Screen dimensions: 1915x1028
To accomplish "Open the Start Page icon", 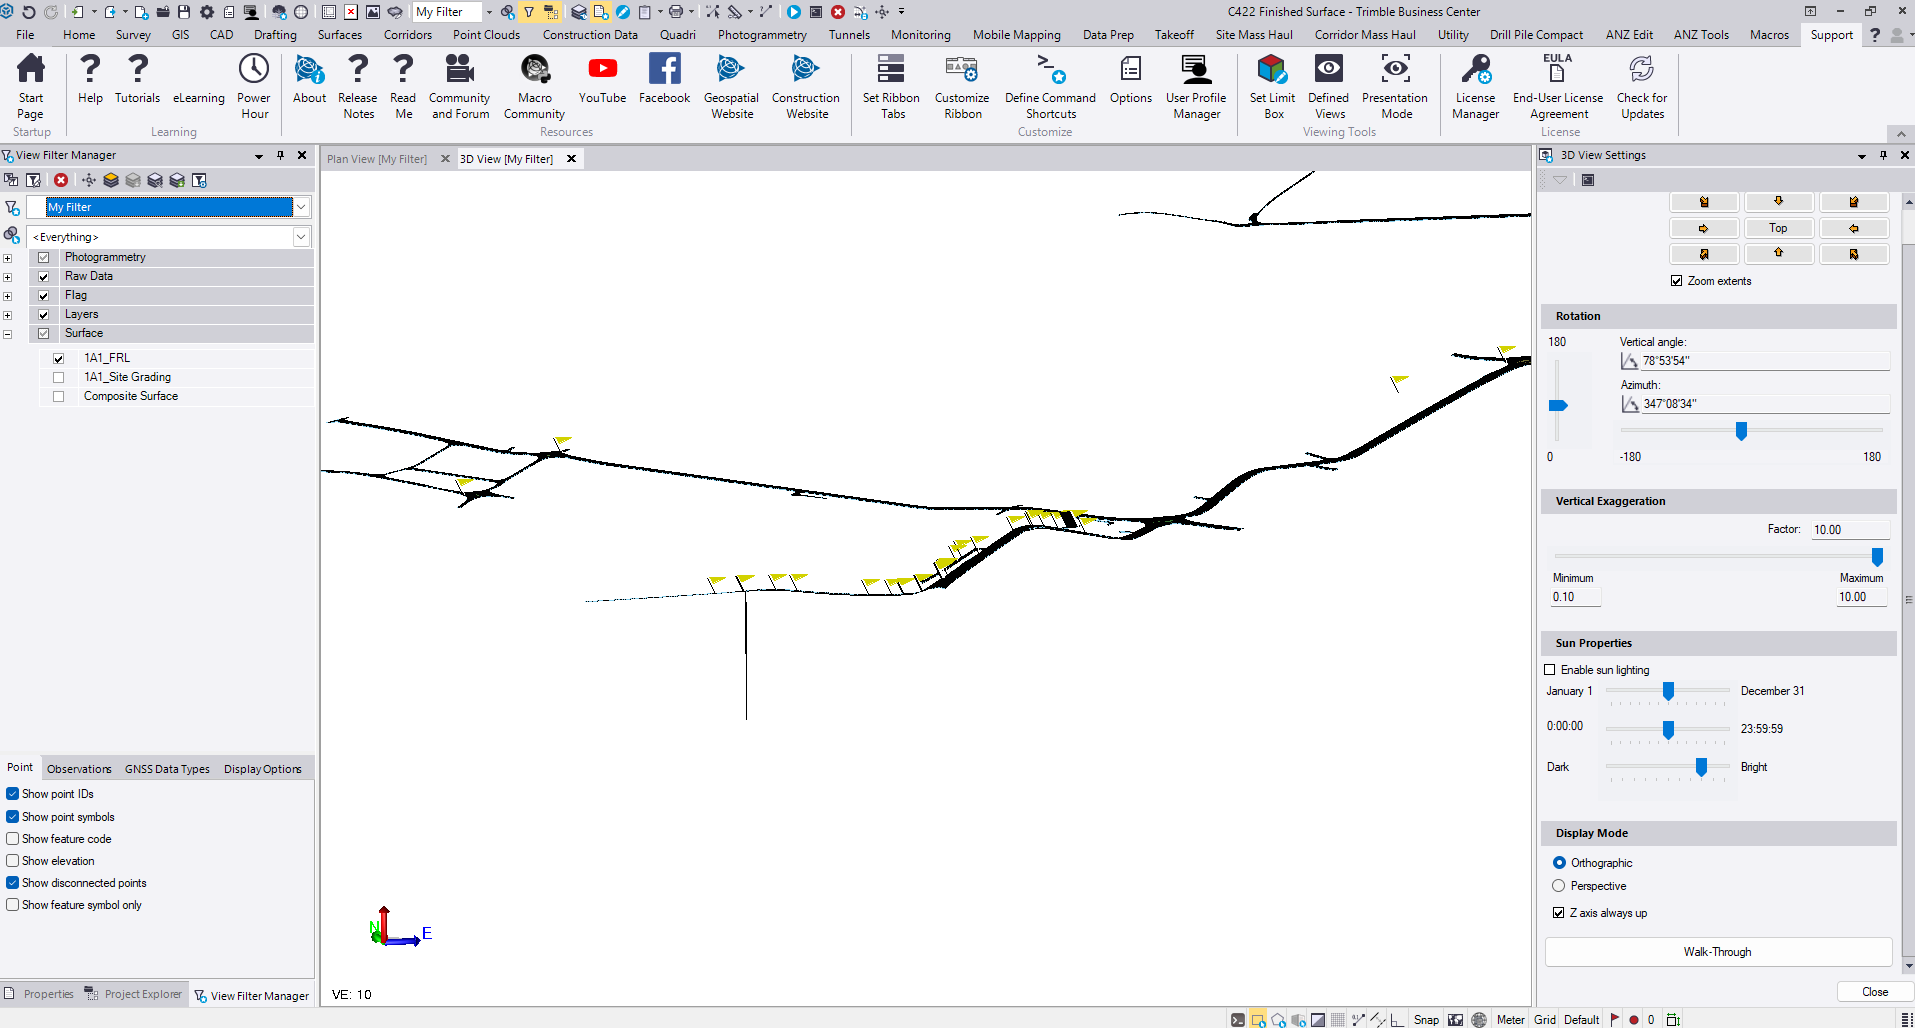I will [31, 87].
